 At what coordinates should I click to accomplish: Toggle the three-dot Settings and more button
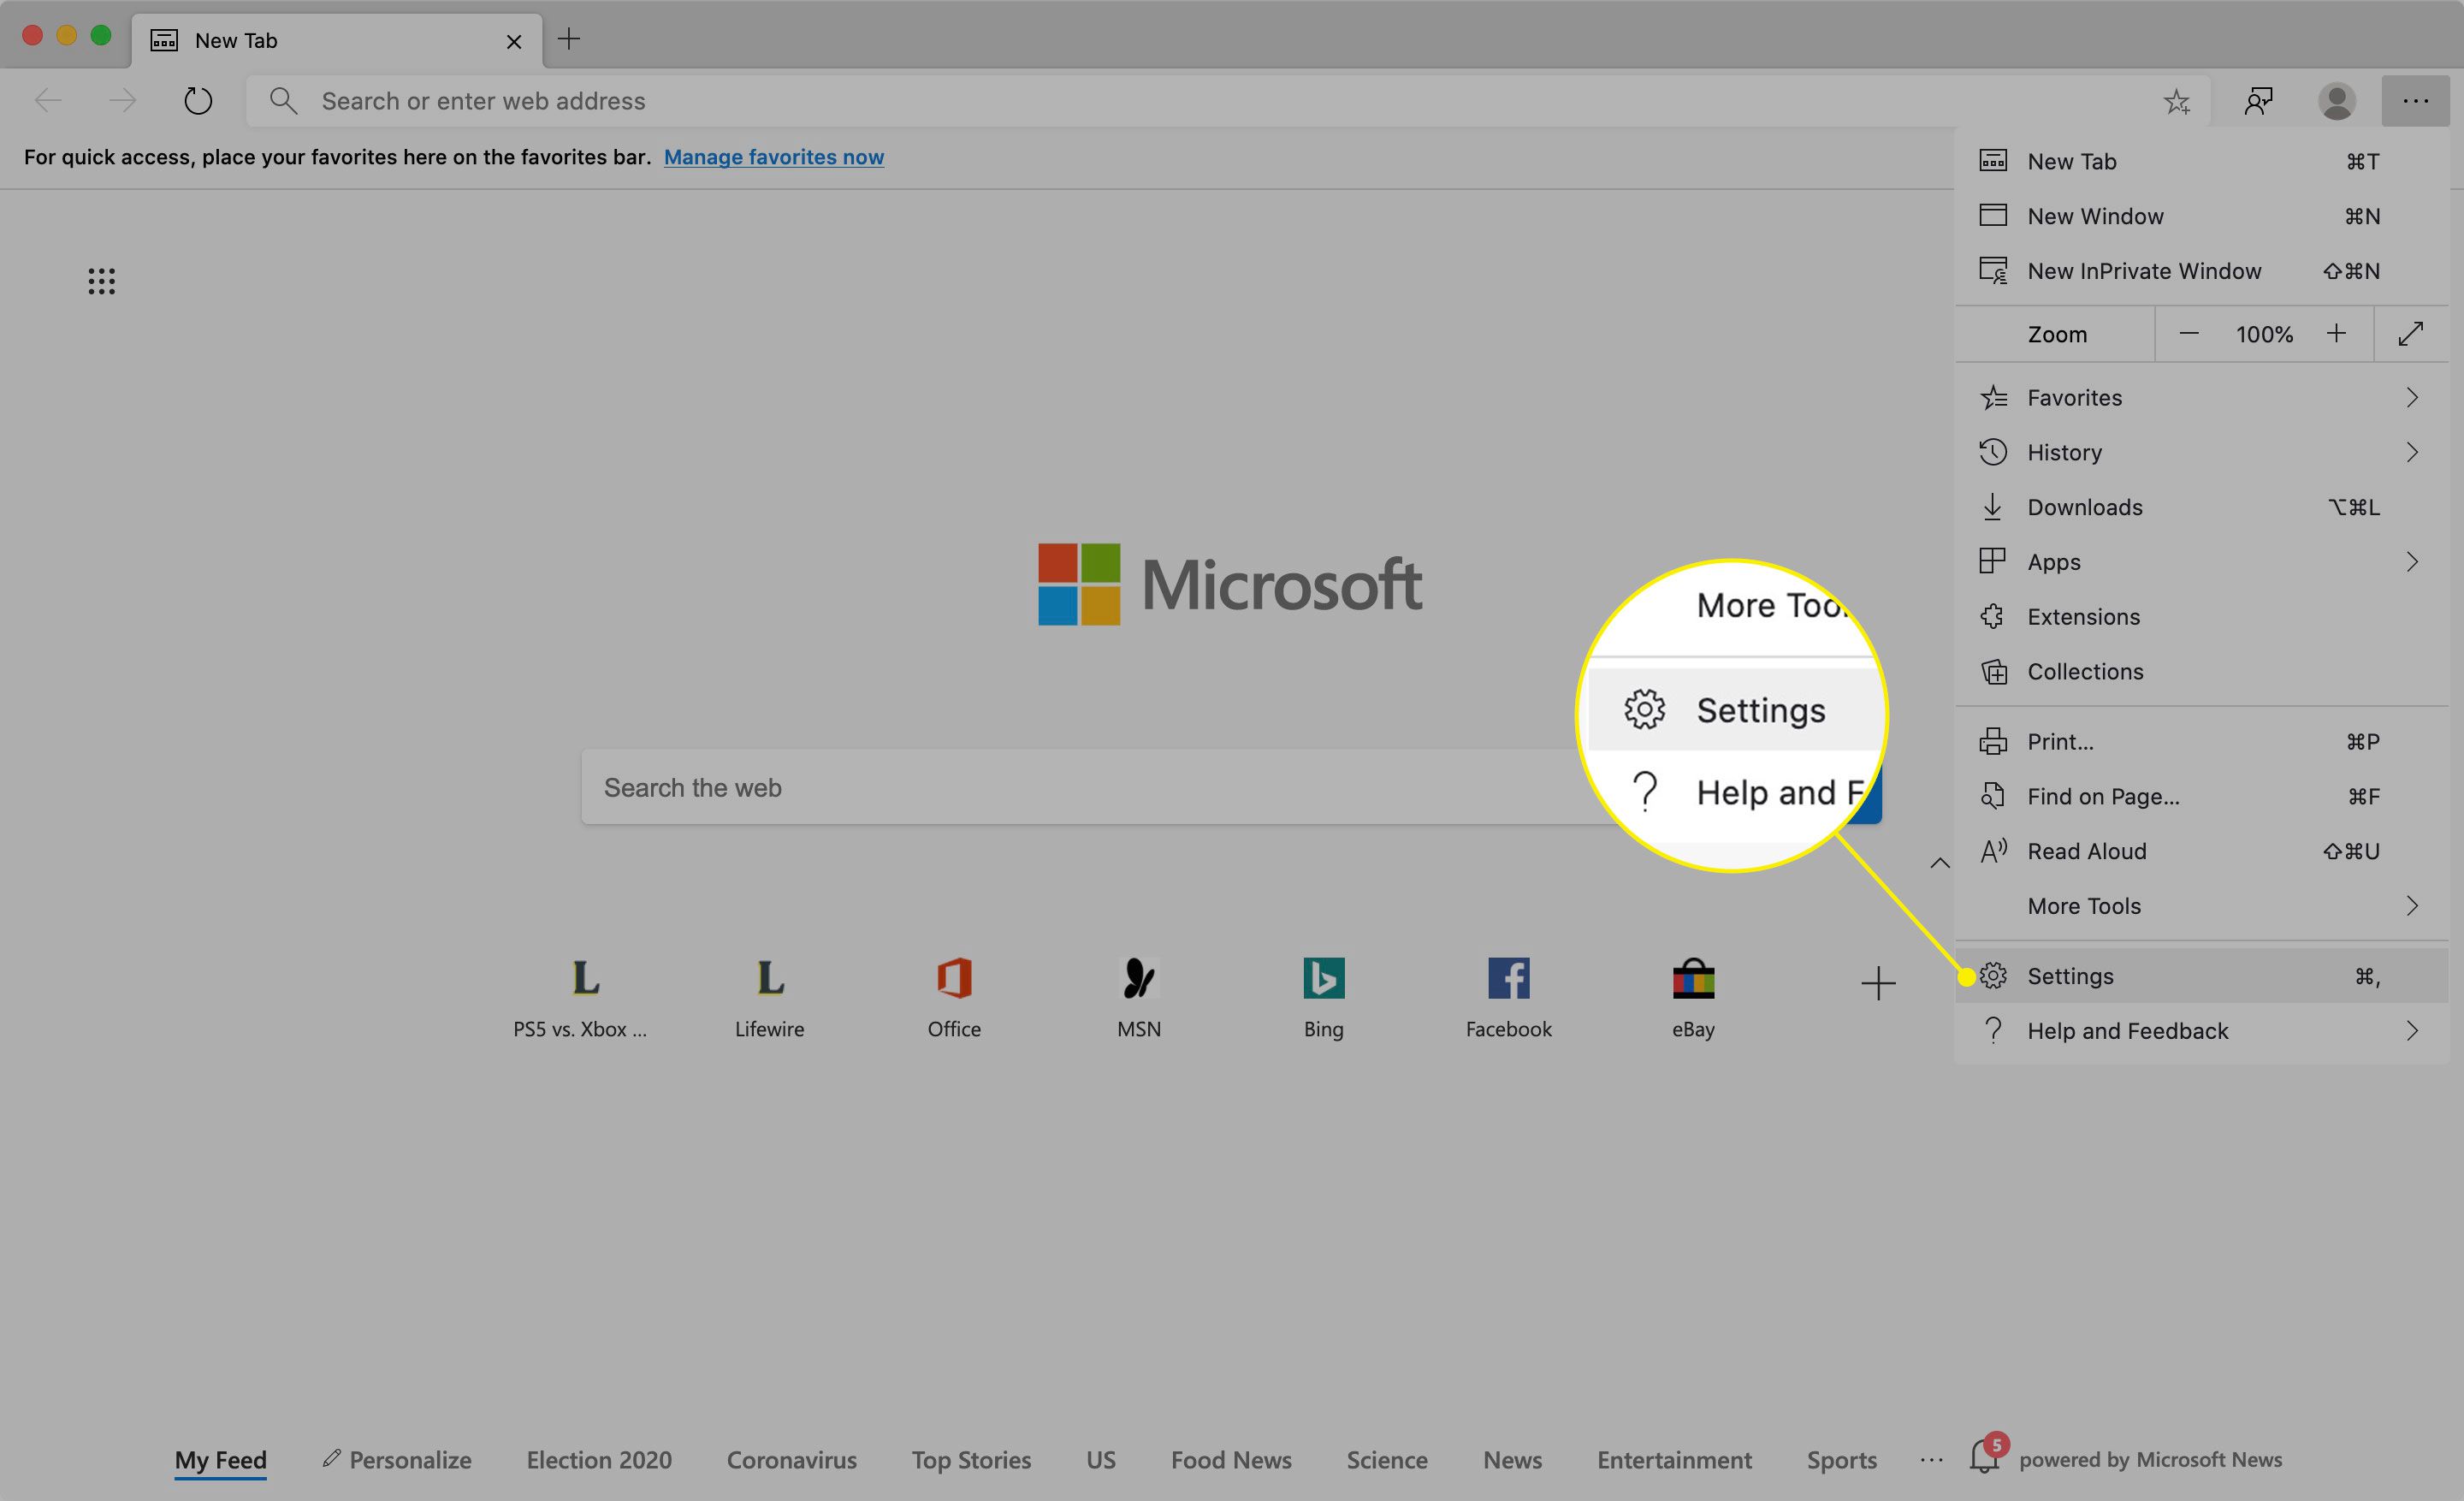click(2415, 101)
